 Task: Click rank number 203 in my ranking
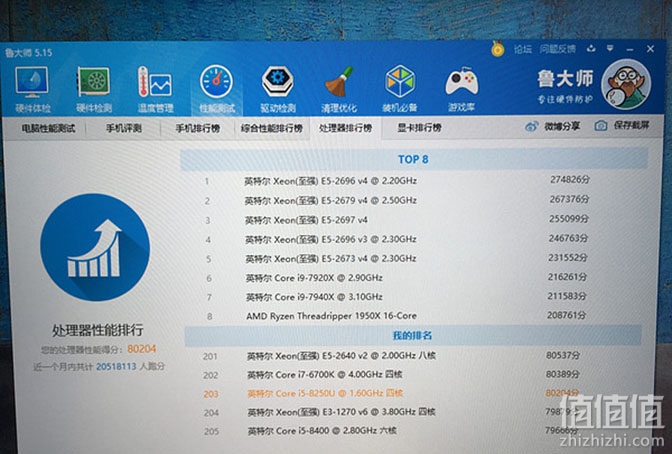[211, 394]
